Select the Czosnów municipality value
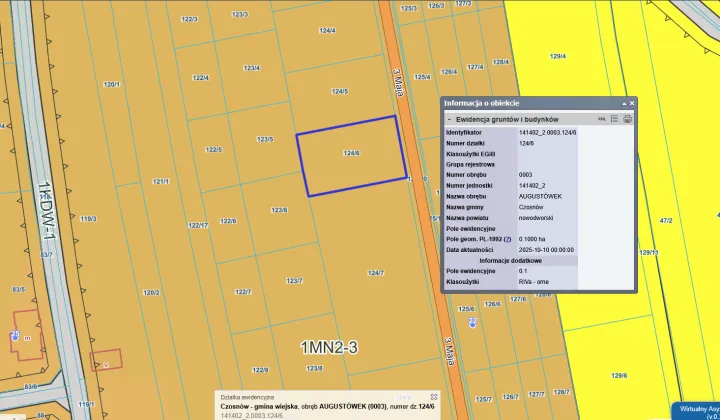 [531, 207]
